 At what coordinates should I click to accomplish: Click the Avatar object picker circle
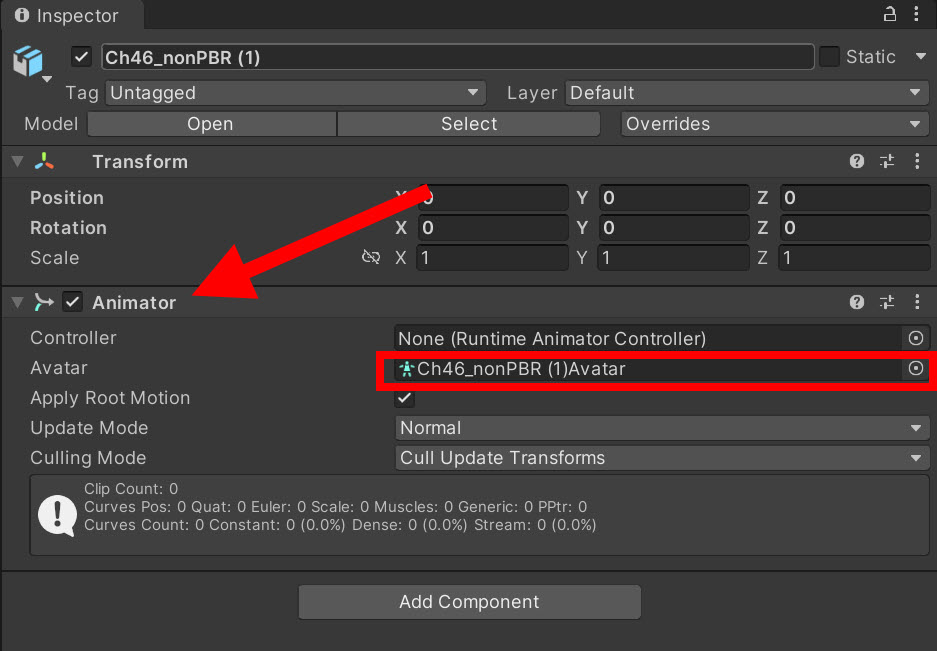[915, 368]
